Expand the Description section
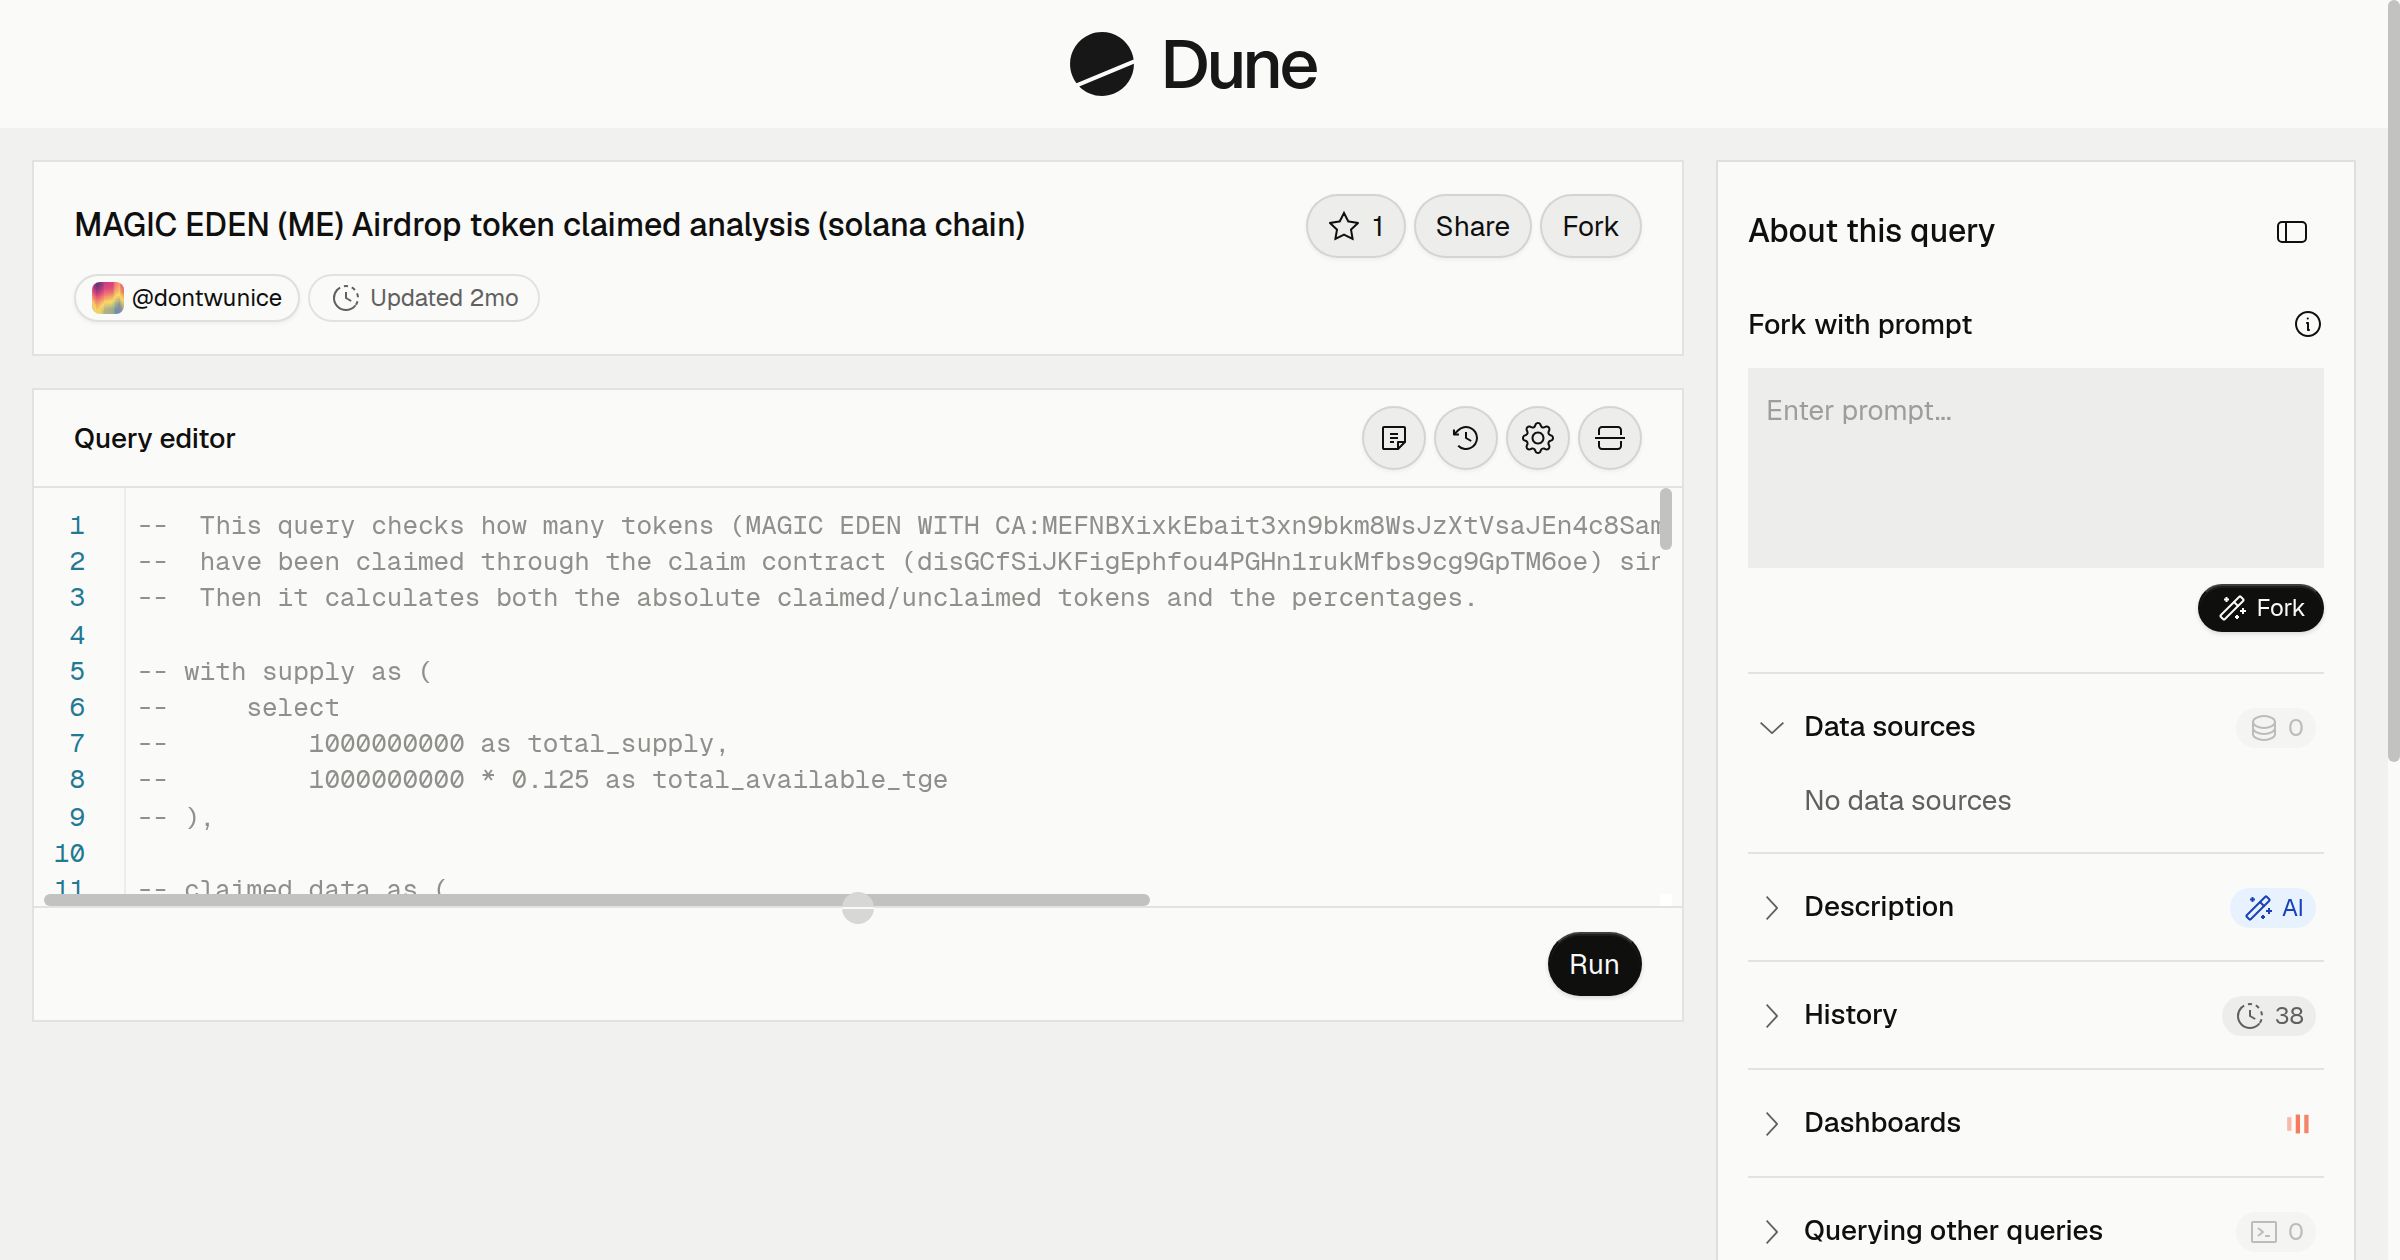Screen dimensions: 2400x1260 coord(1771,907)
